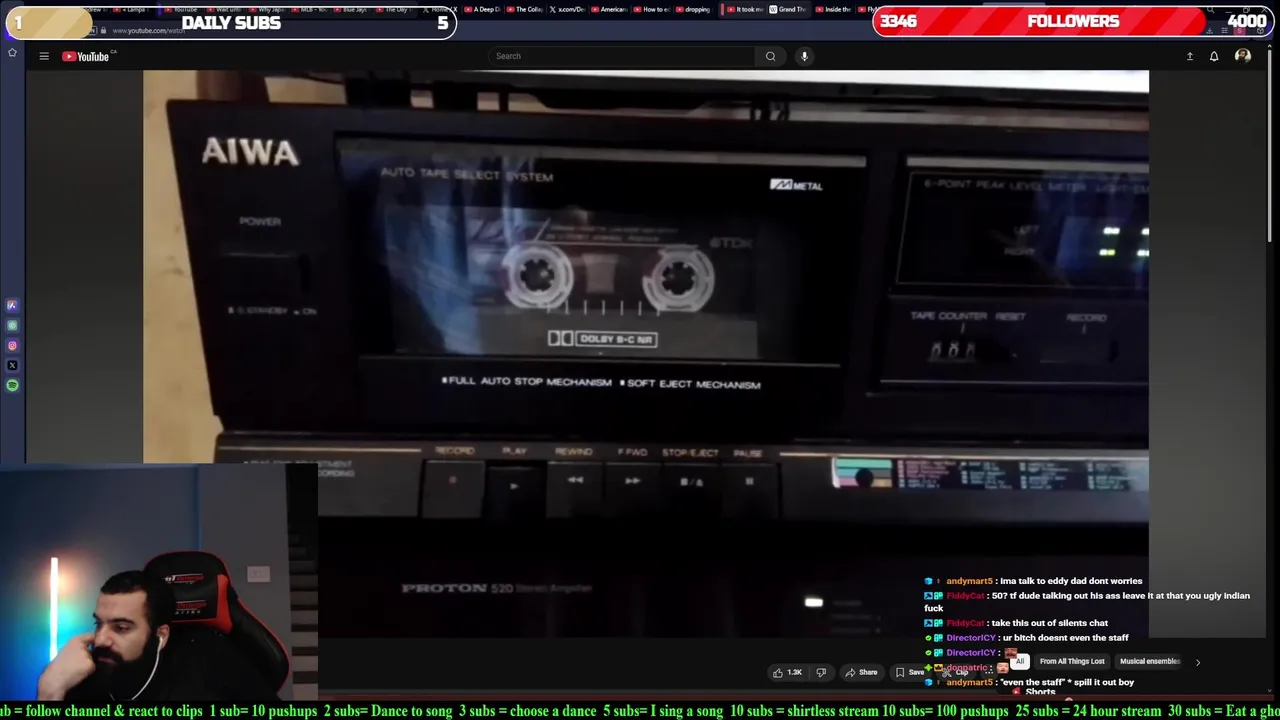Switch to The Collap browser tab
The image size is (1280, 720).
pos(525,9)
